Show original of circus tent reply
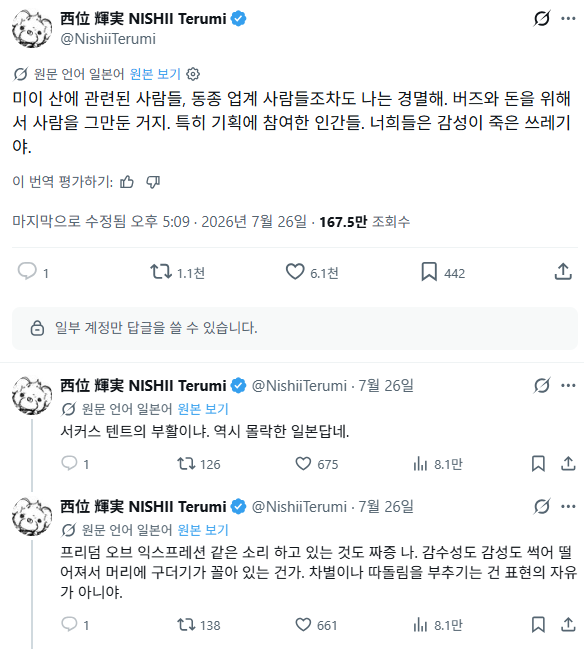This screenshot has height=649, width=584. (203, 409)
